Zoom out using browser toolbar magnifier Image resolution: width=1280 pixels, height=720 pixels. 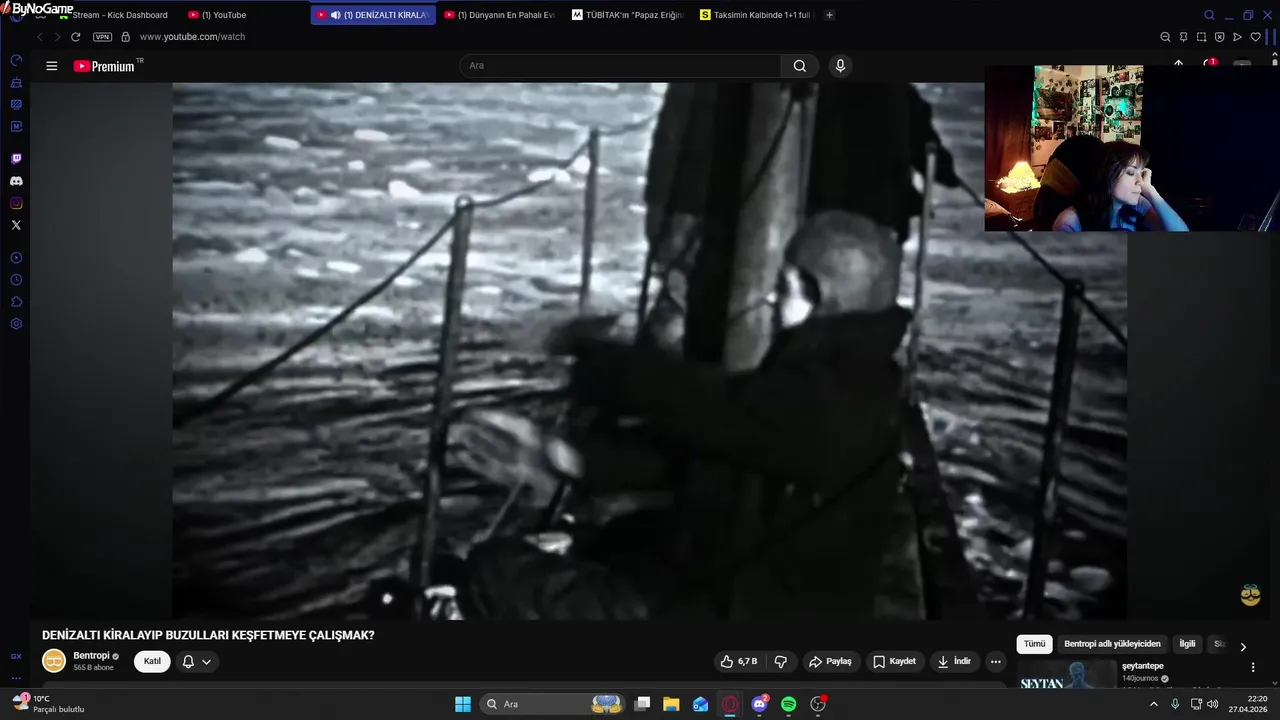pyautogui.click(x=1165, y=37)
